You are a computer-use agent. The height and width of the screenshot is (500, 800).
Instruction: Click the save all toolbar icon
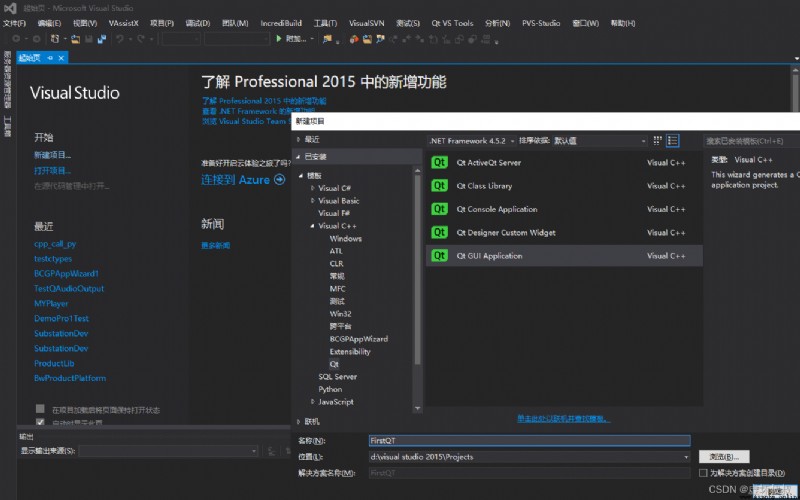pos(102,39)
